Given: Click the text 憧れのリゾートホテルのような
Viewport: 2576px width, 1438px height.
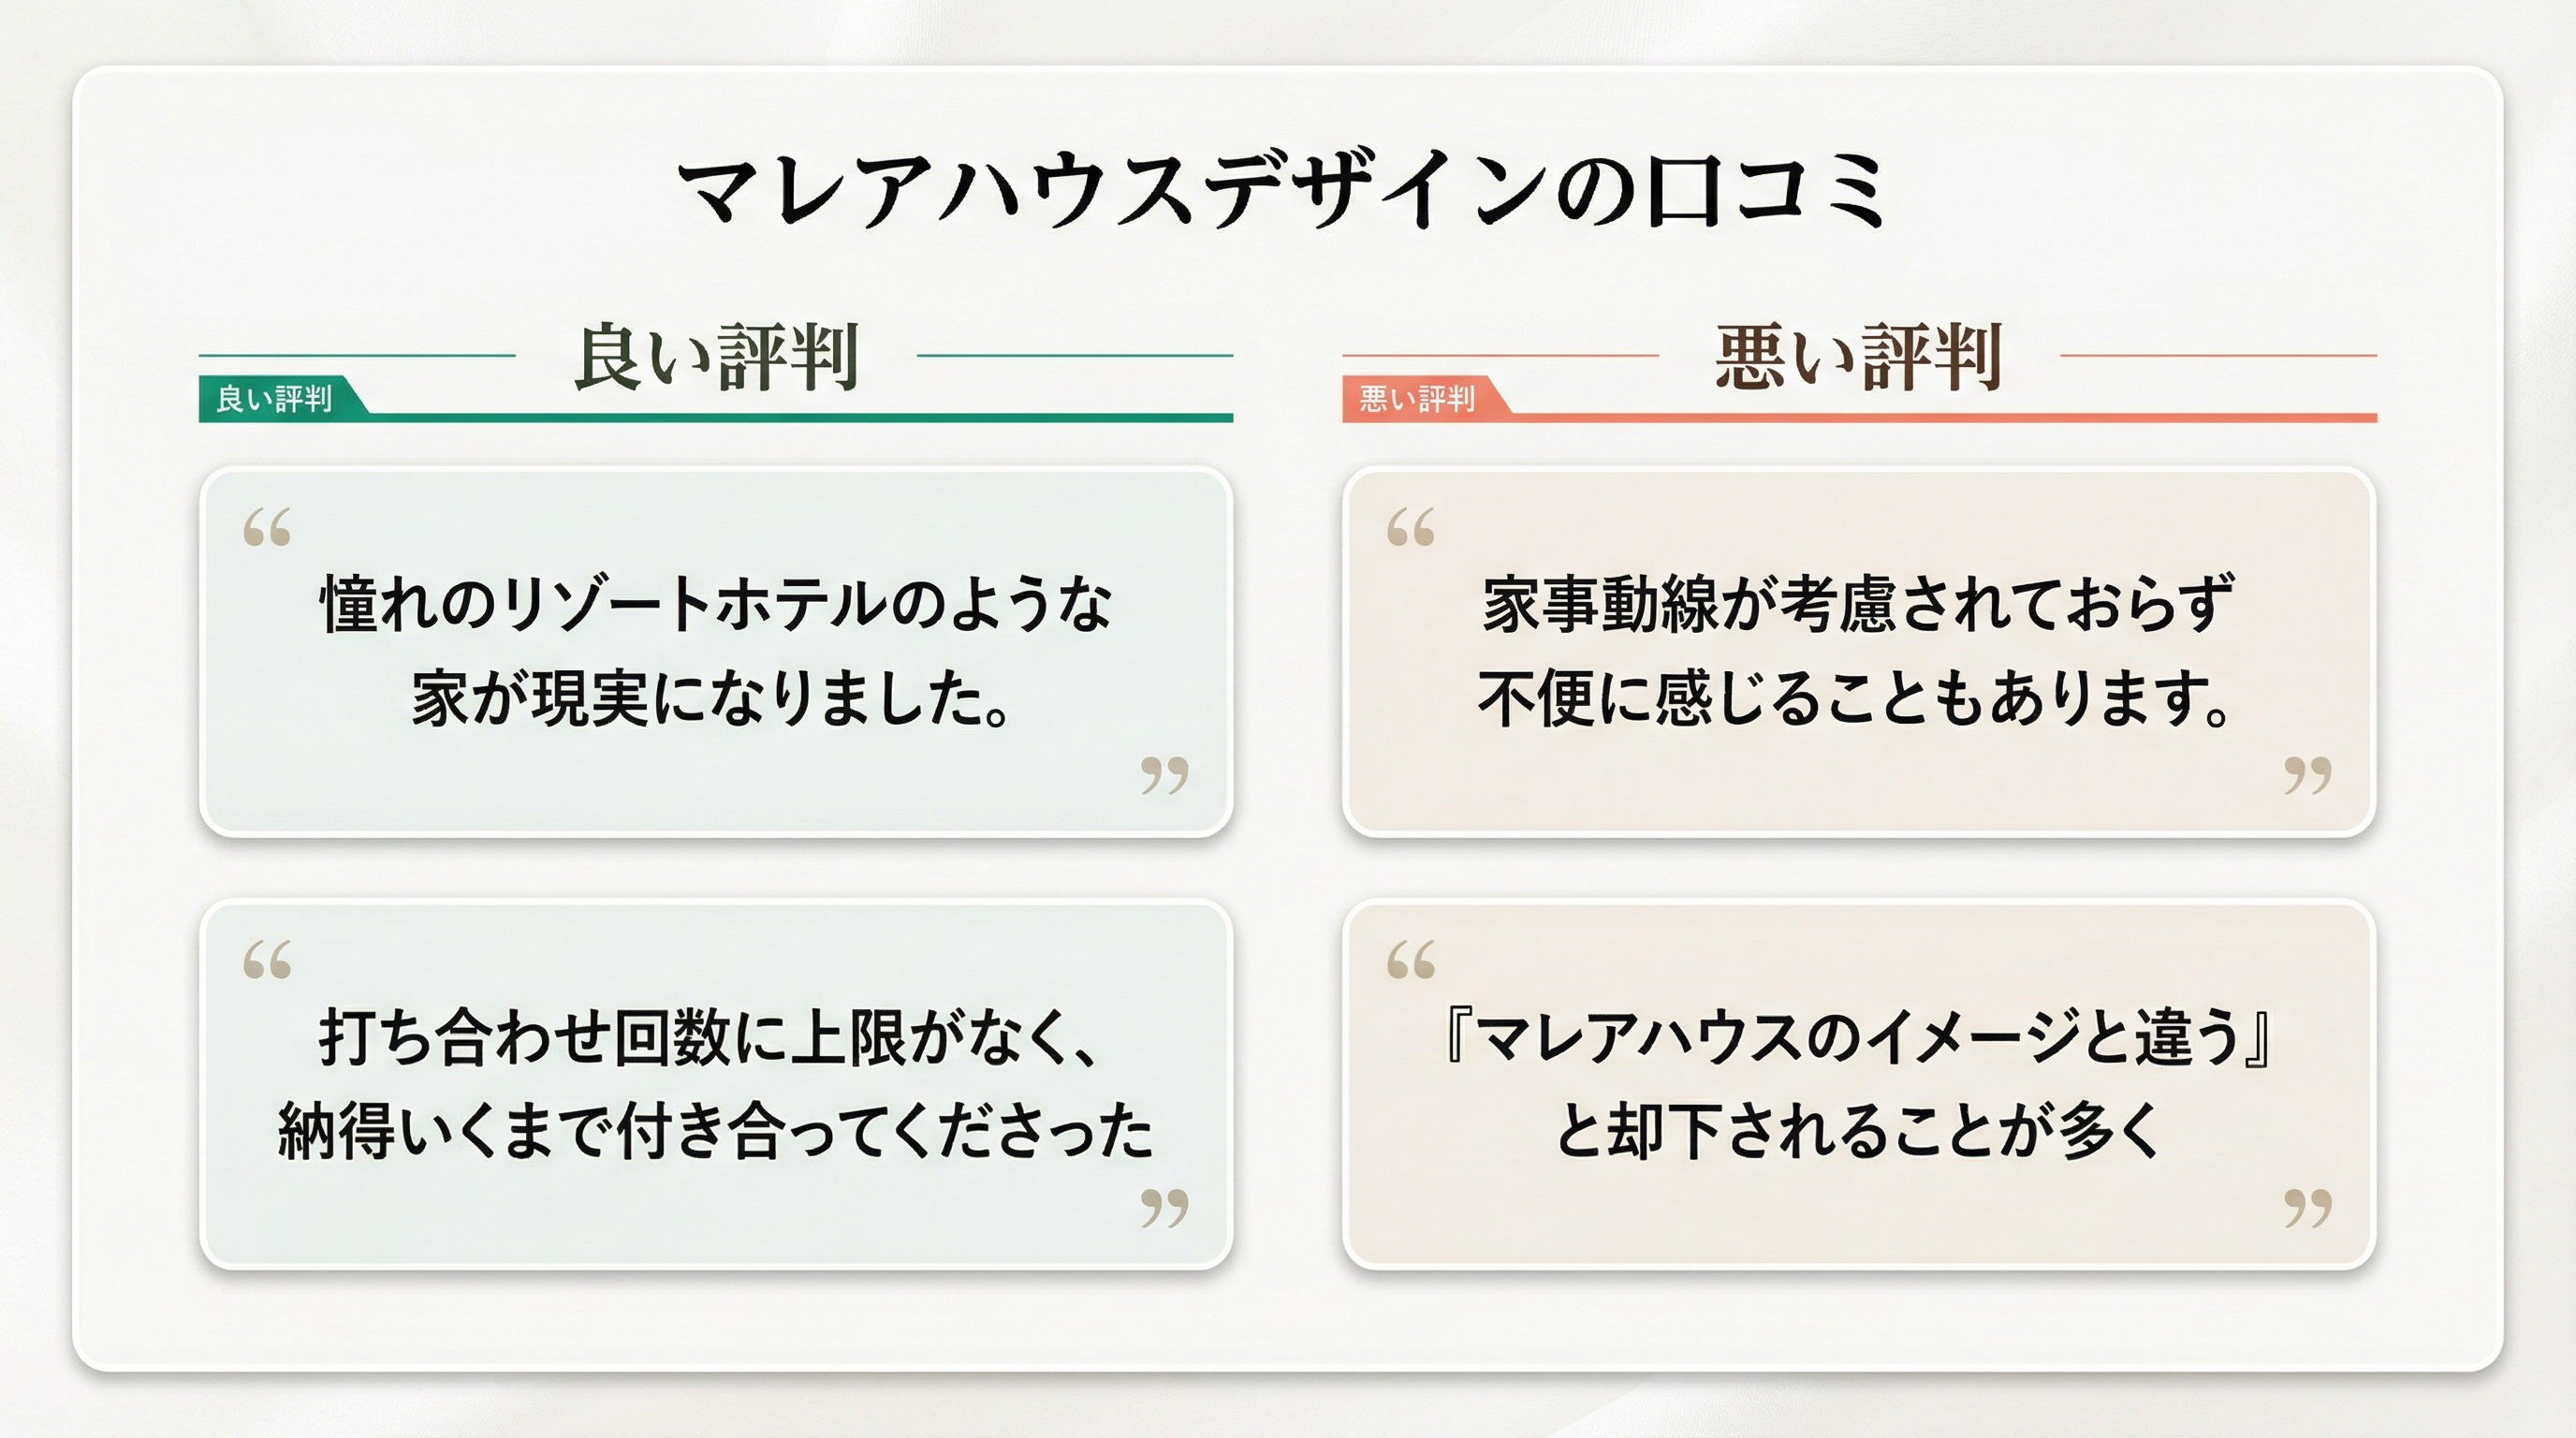Looking at the screenshot, I should pyautogui.click(x=716, y=605).
